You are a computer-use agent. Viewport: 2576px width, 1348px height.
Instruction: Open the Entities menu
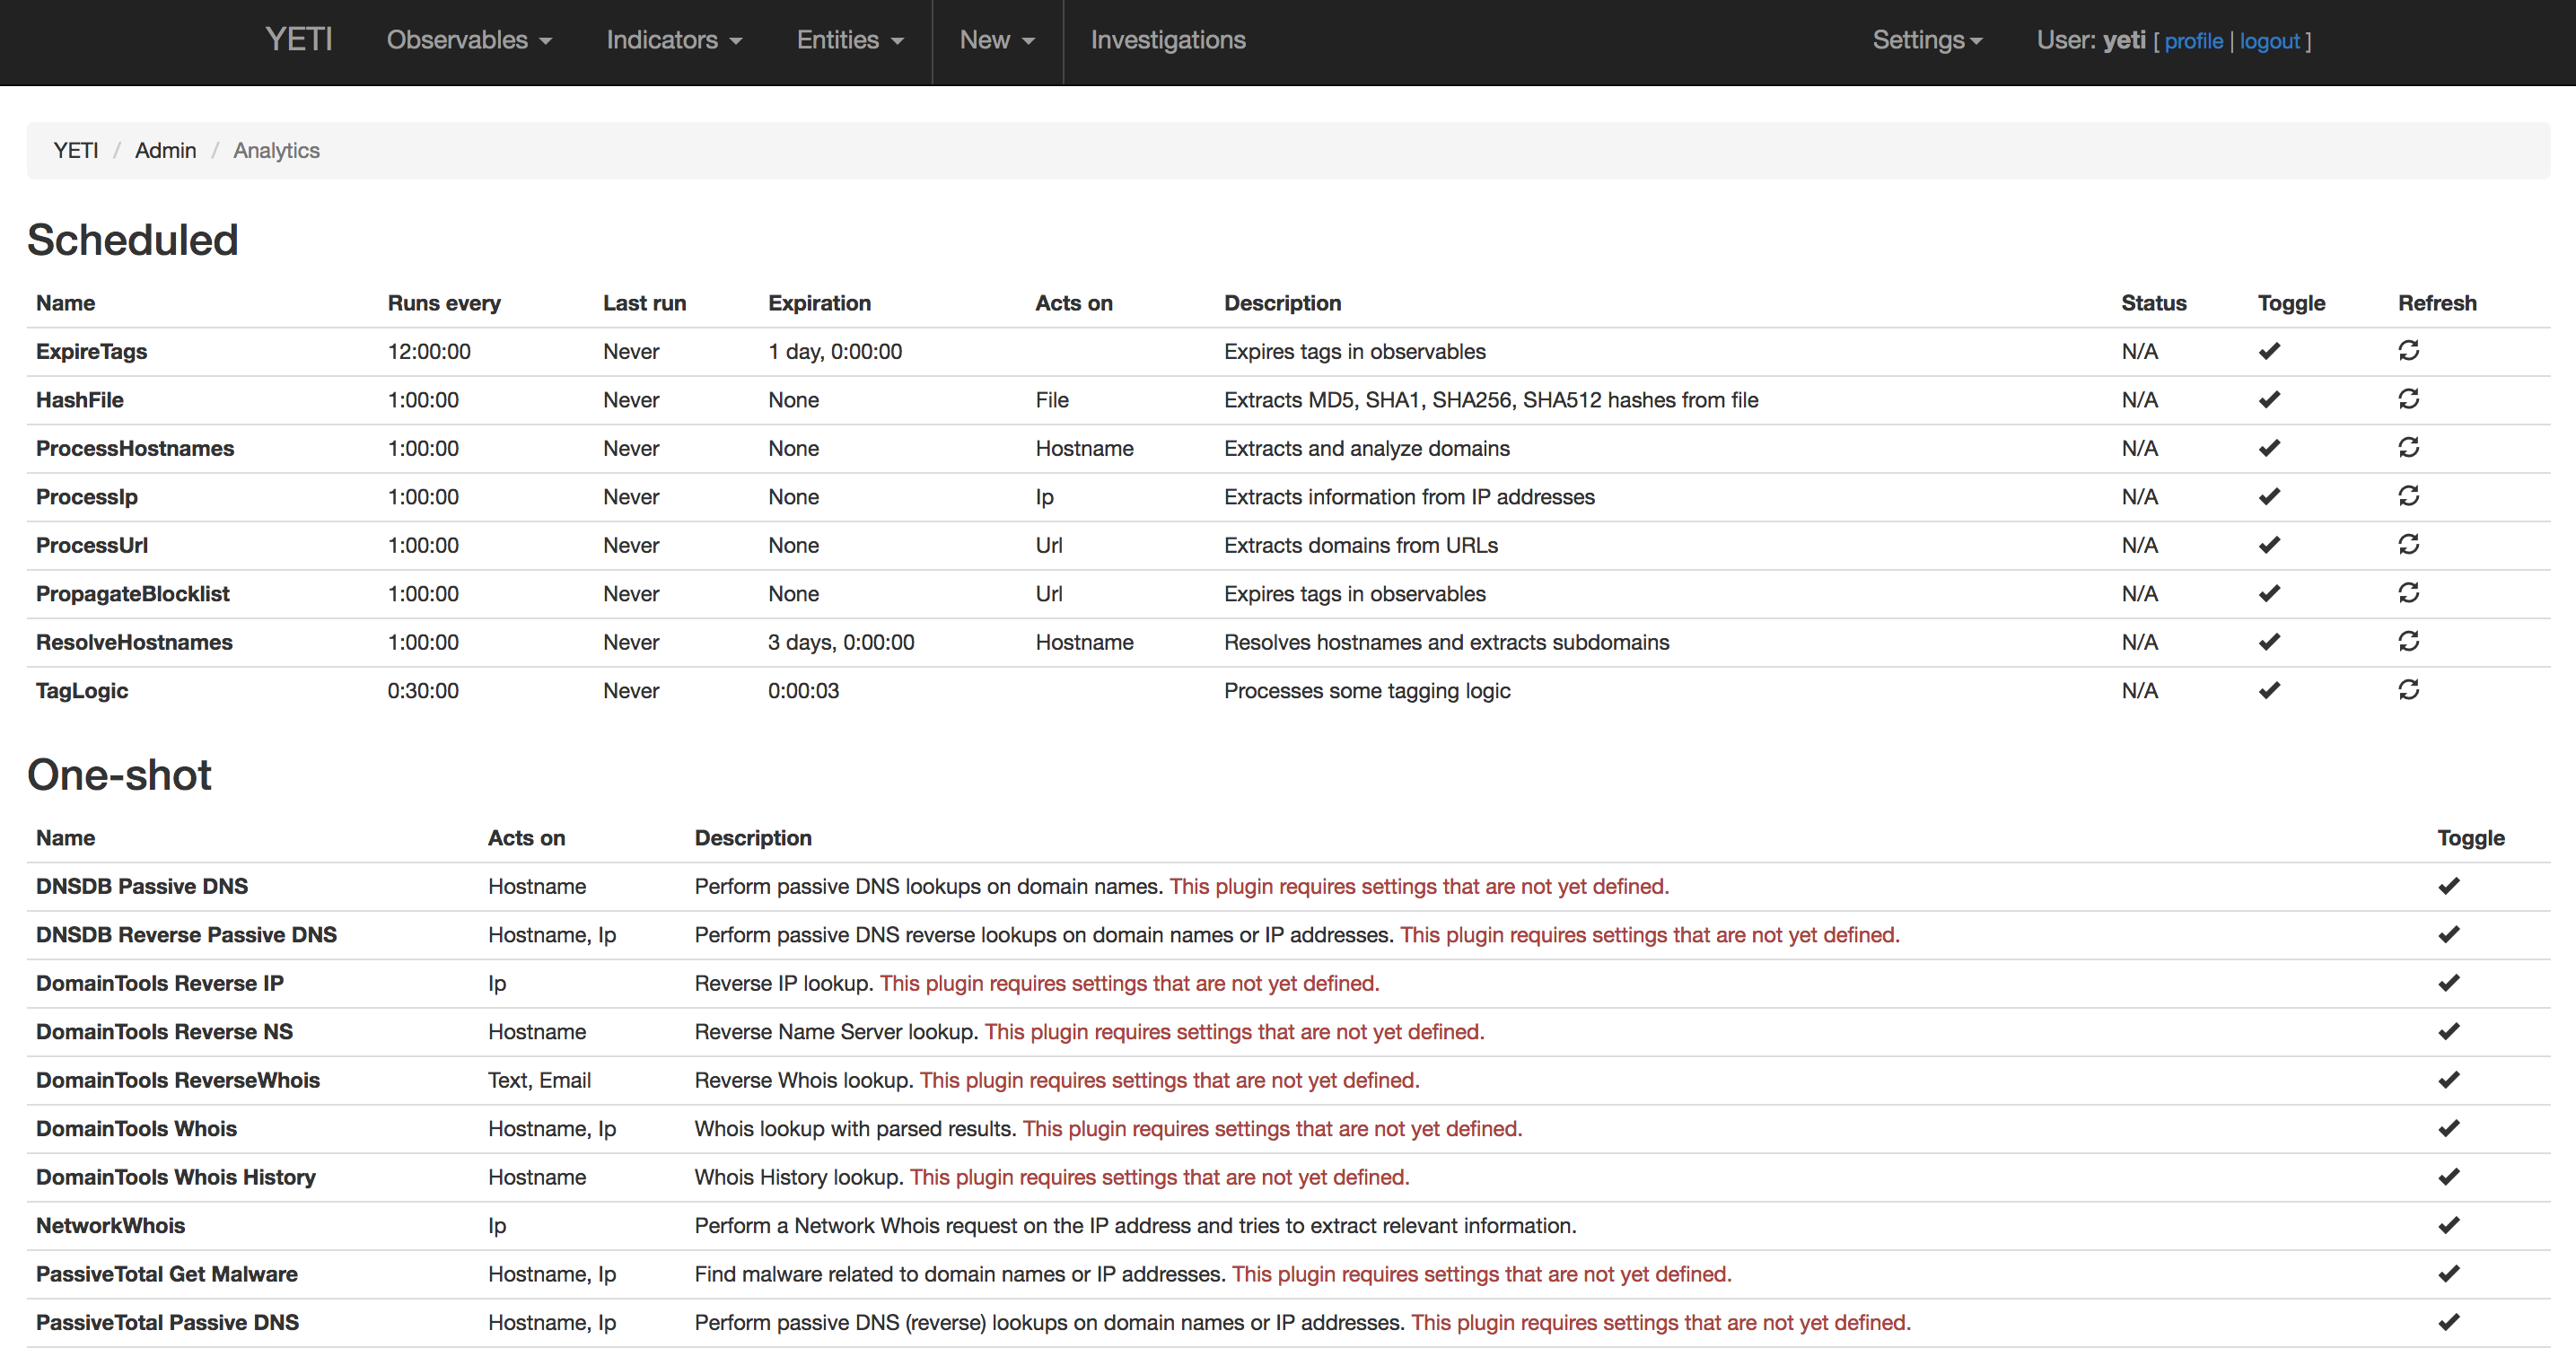[849, 40]
